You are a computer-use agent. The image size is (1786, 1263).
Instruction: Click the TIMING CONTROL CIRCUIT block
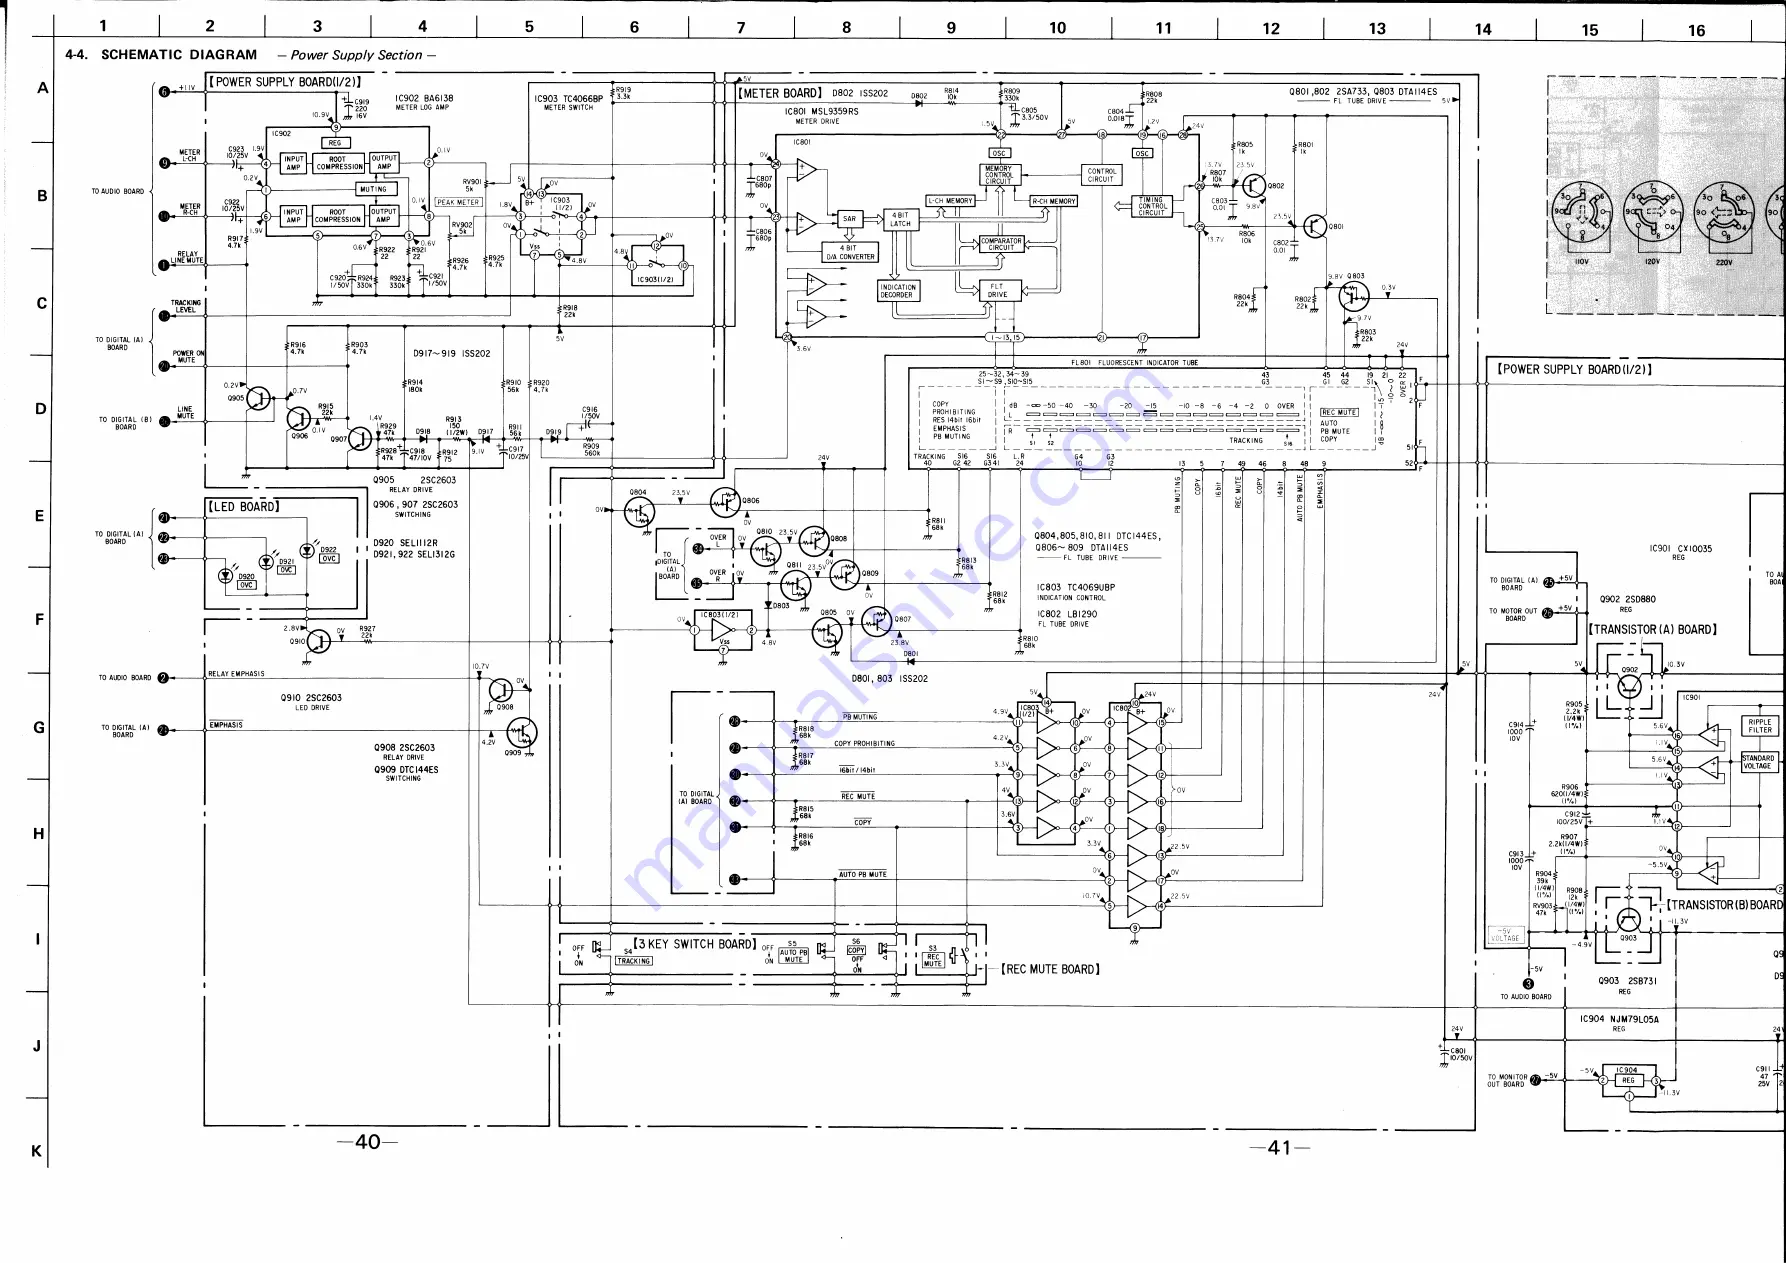[1152, 206]
